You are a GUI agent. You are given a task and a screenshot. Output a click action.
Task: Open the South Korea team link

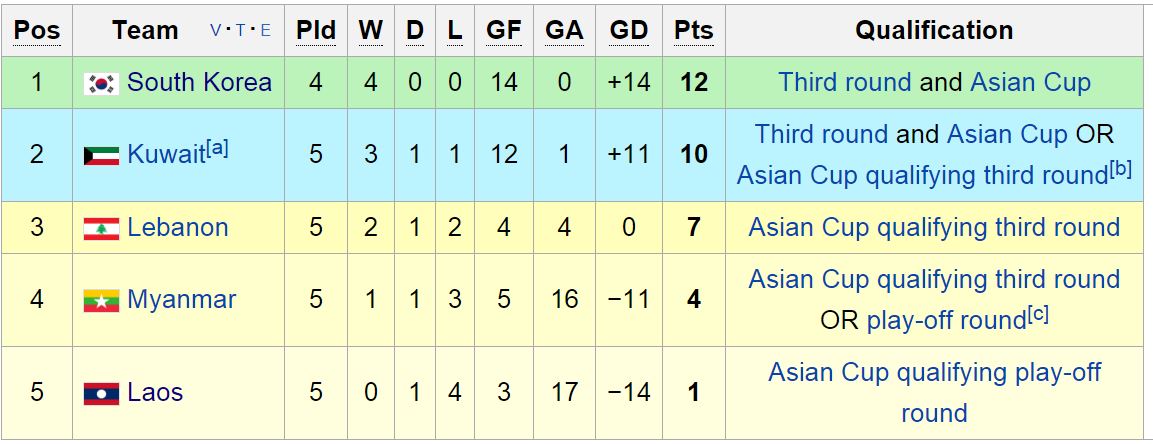[x=199, y=82]
